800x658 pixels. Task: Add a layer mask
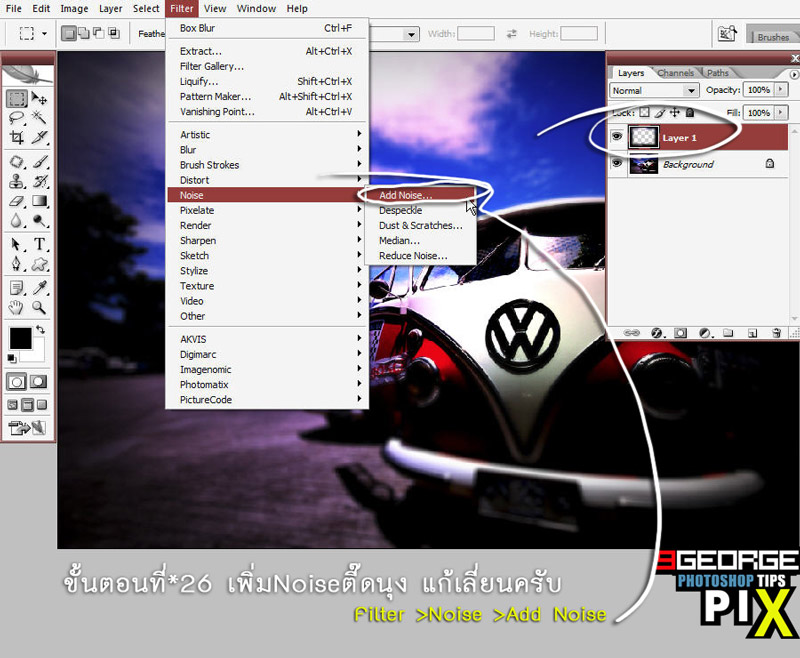click(x=680, y=333)
